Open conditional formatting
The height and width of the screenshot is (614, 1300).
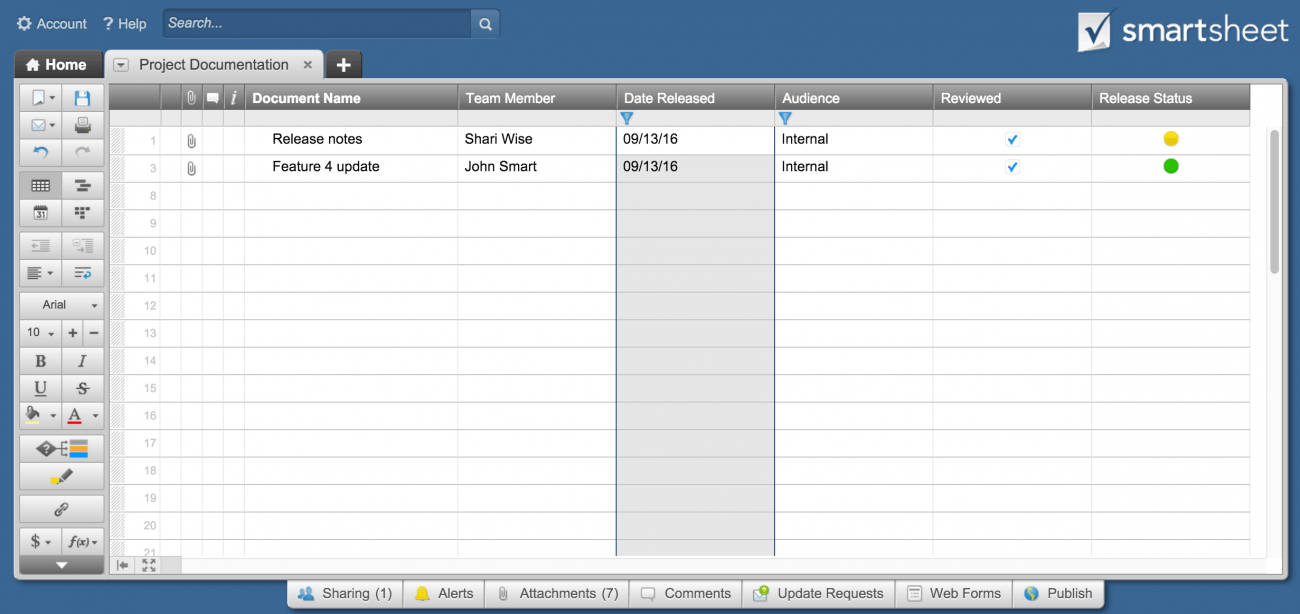coord(61,447)
